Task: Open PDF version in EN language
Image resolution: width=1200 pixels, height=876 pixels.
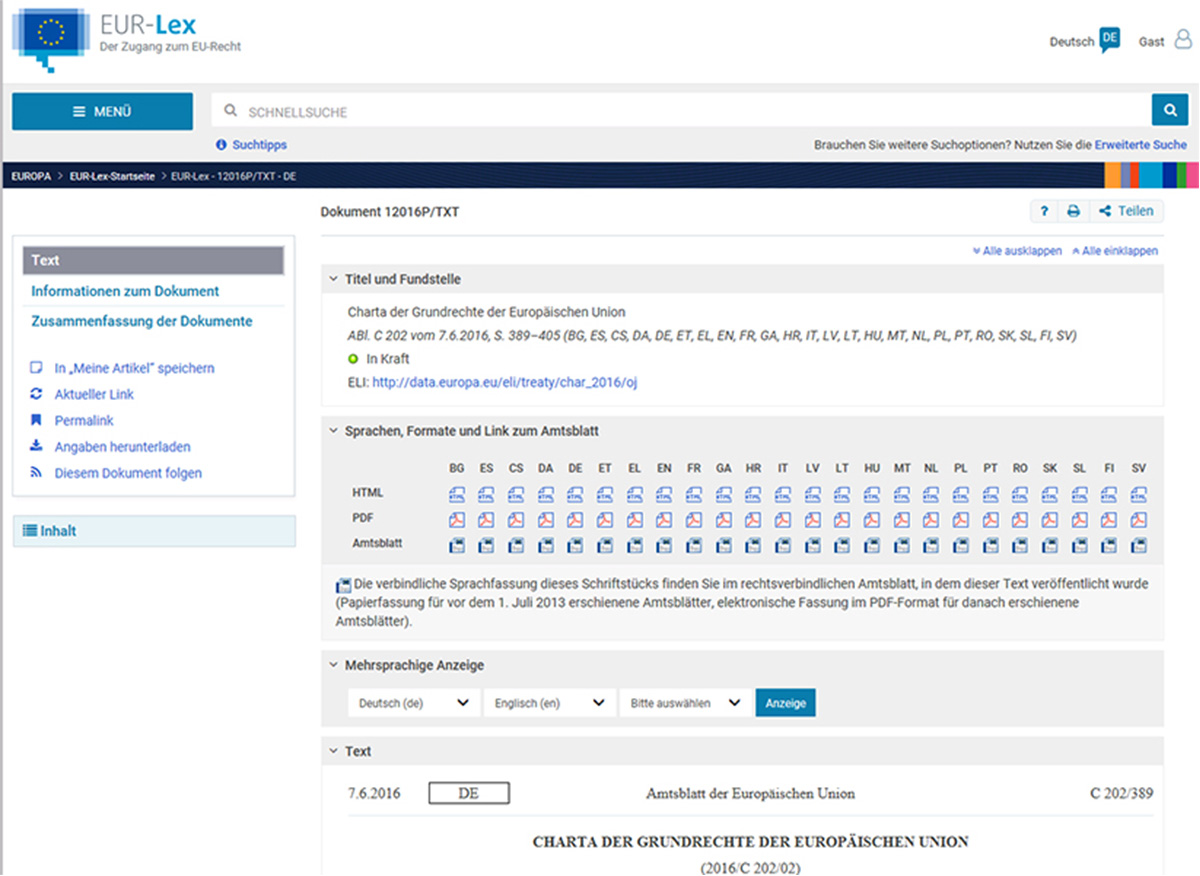Action: coord(664,520)
